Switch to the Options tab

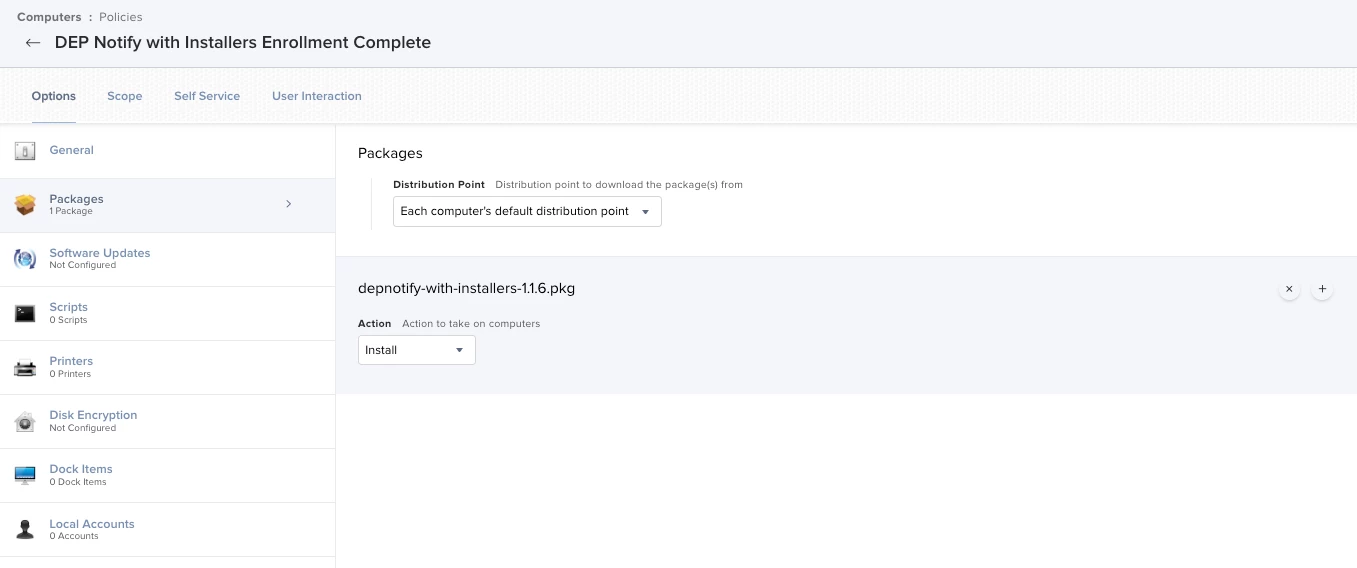pos(54,96)
